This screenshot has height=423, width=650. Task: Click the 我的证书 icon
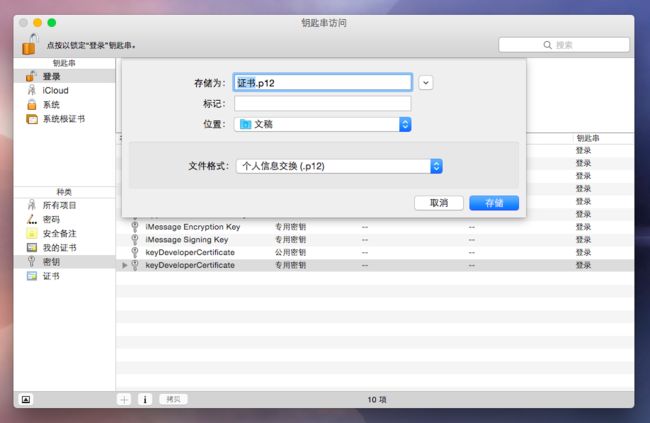32,248
